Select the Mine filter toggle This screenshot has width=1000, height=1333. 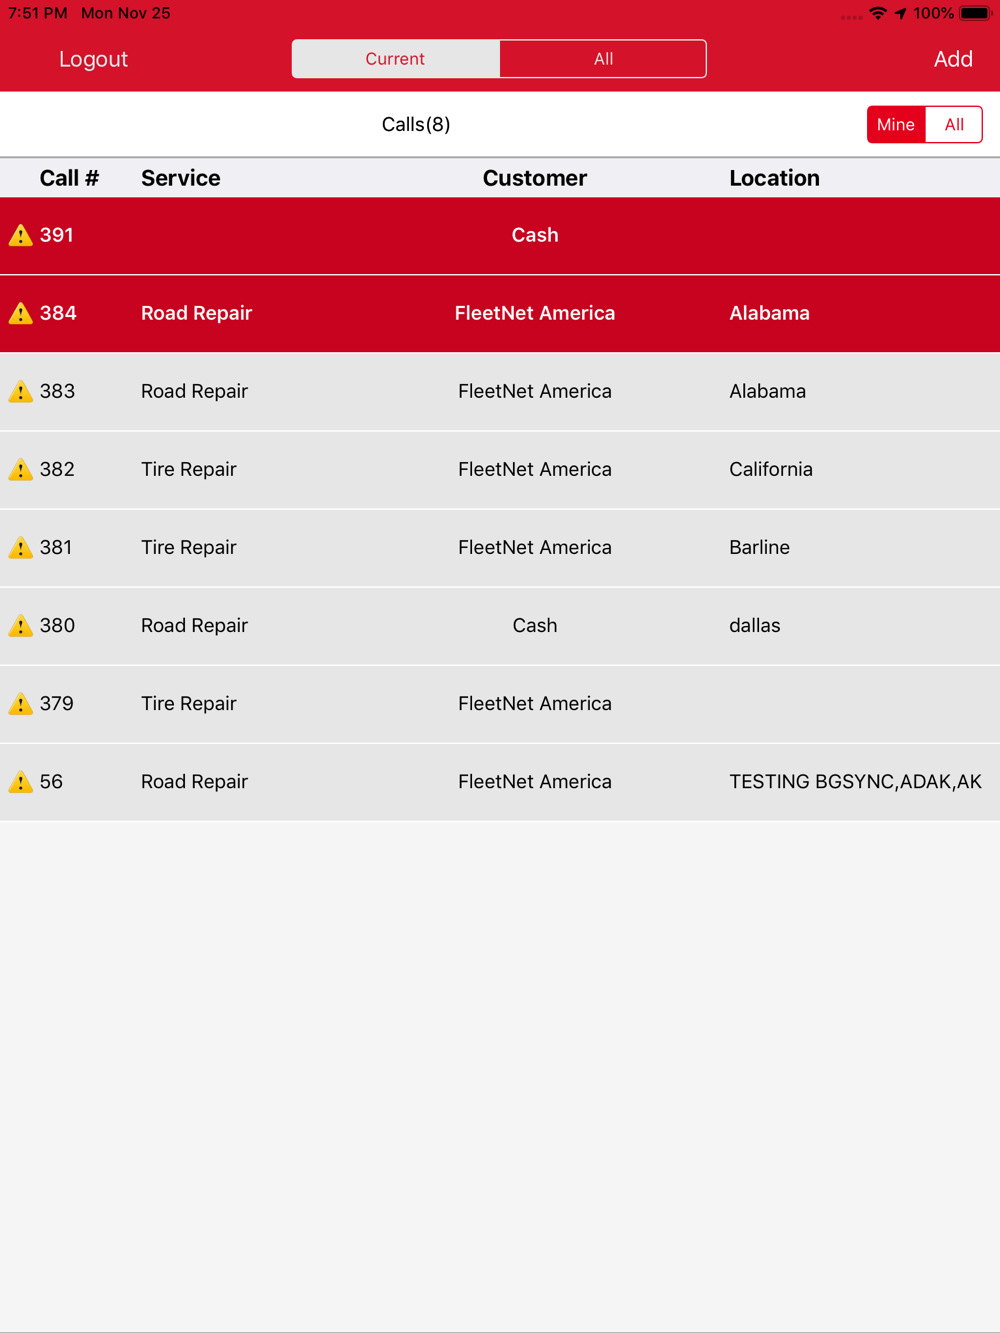click(896, 125)
